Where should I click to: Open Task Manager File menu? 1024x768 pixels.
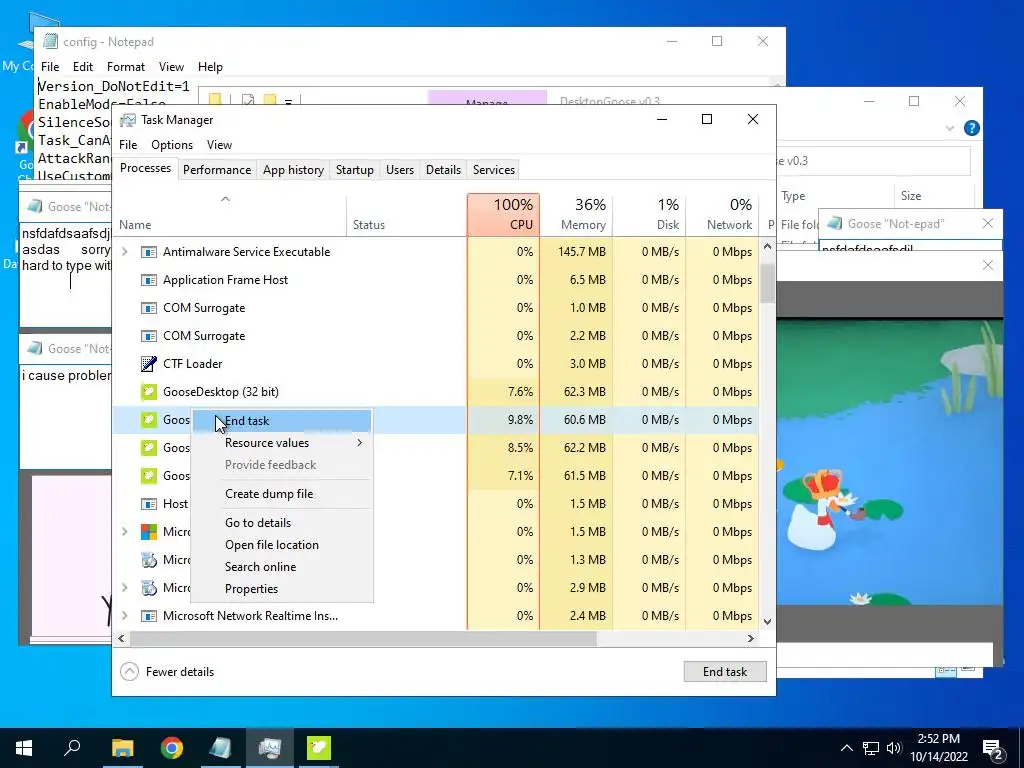tap(128, 145)
